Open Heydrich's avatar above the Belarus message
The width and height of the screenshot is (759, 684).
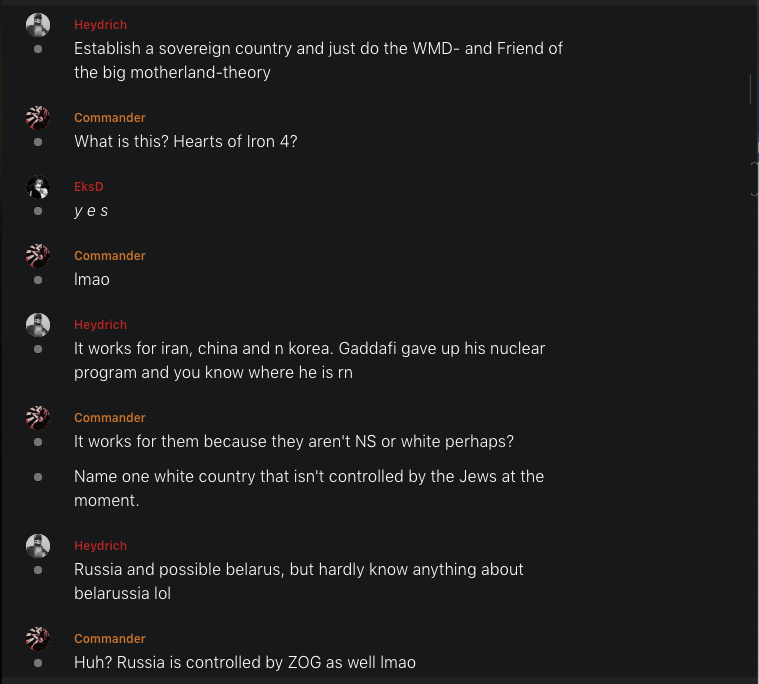tap(38, 546)
